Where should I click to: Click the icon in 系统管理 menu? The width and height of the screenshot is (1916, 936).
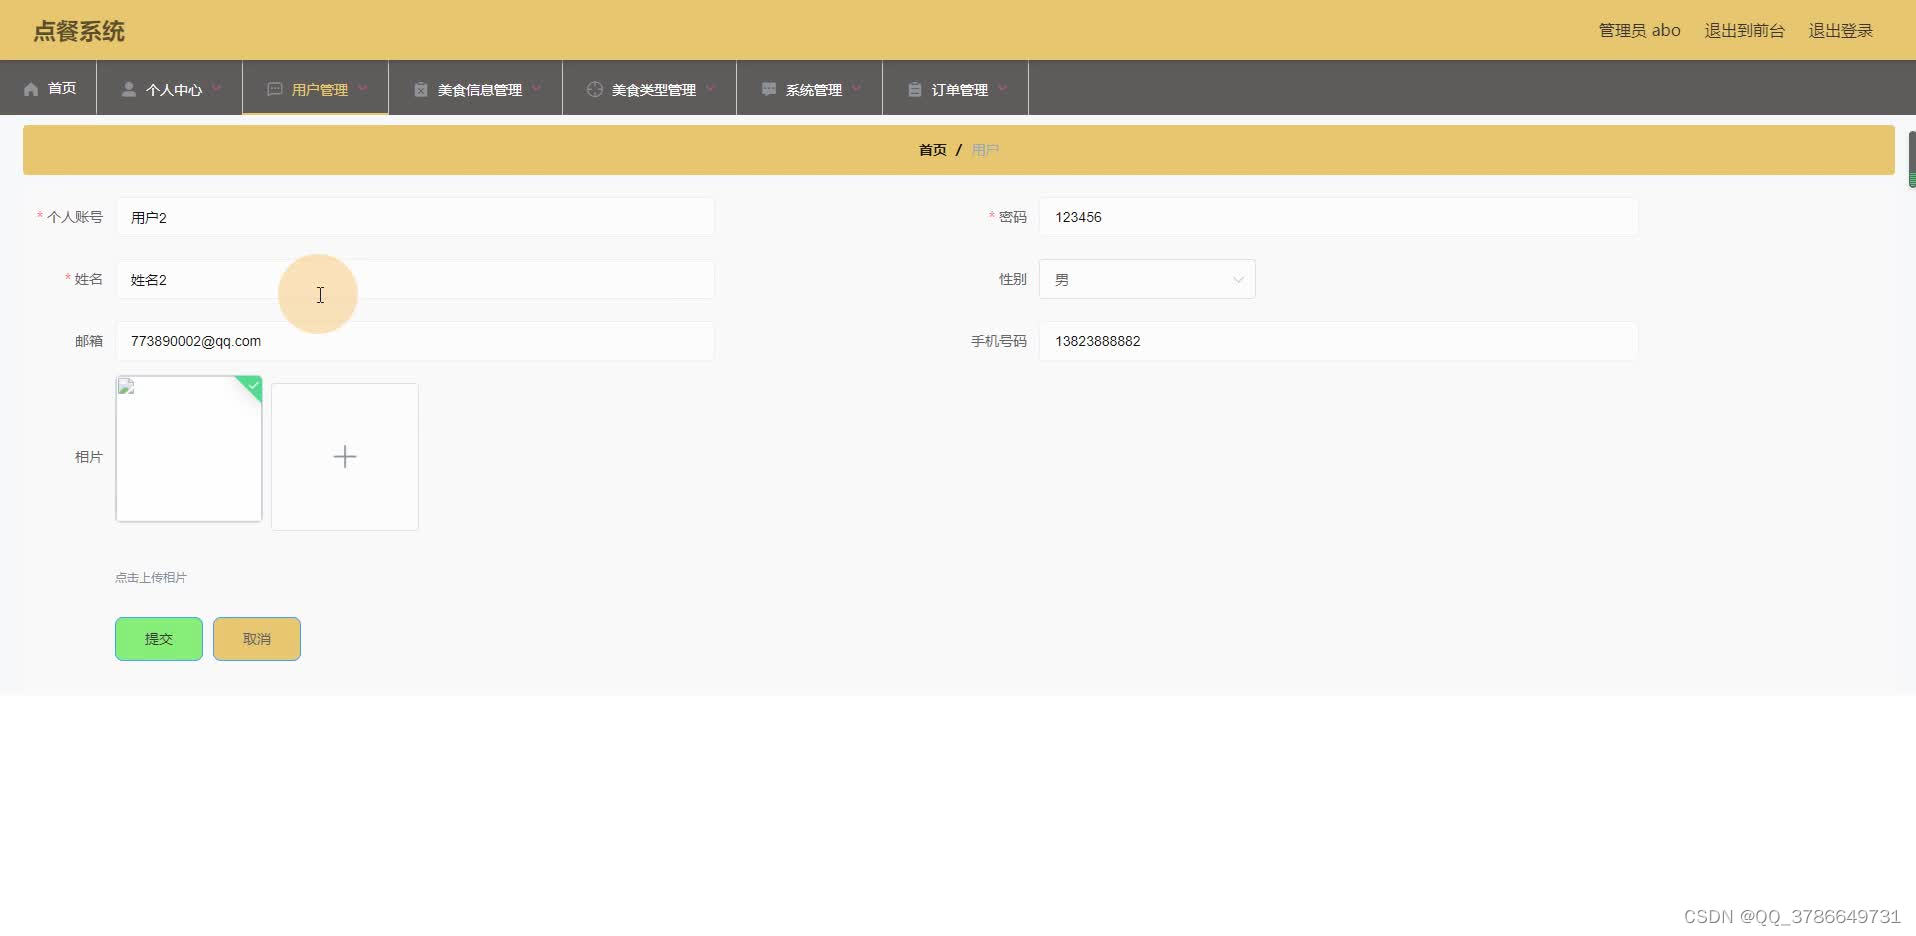click(x=768, y=89)
